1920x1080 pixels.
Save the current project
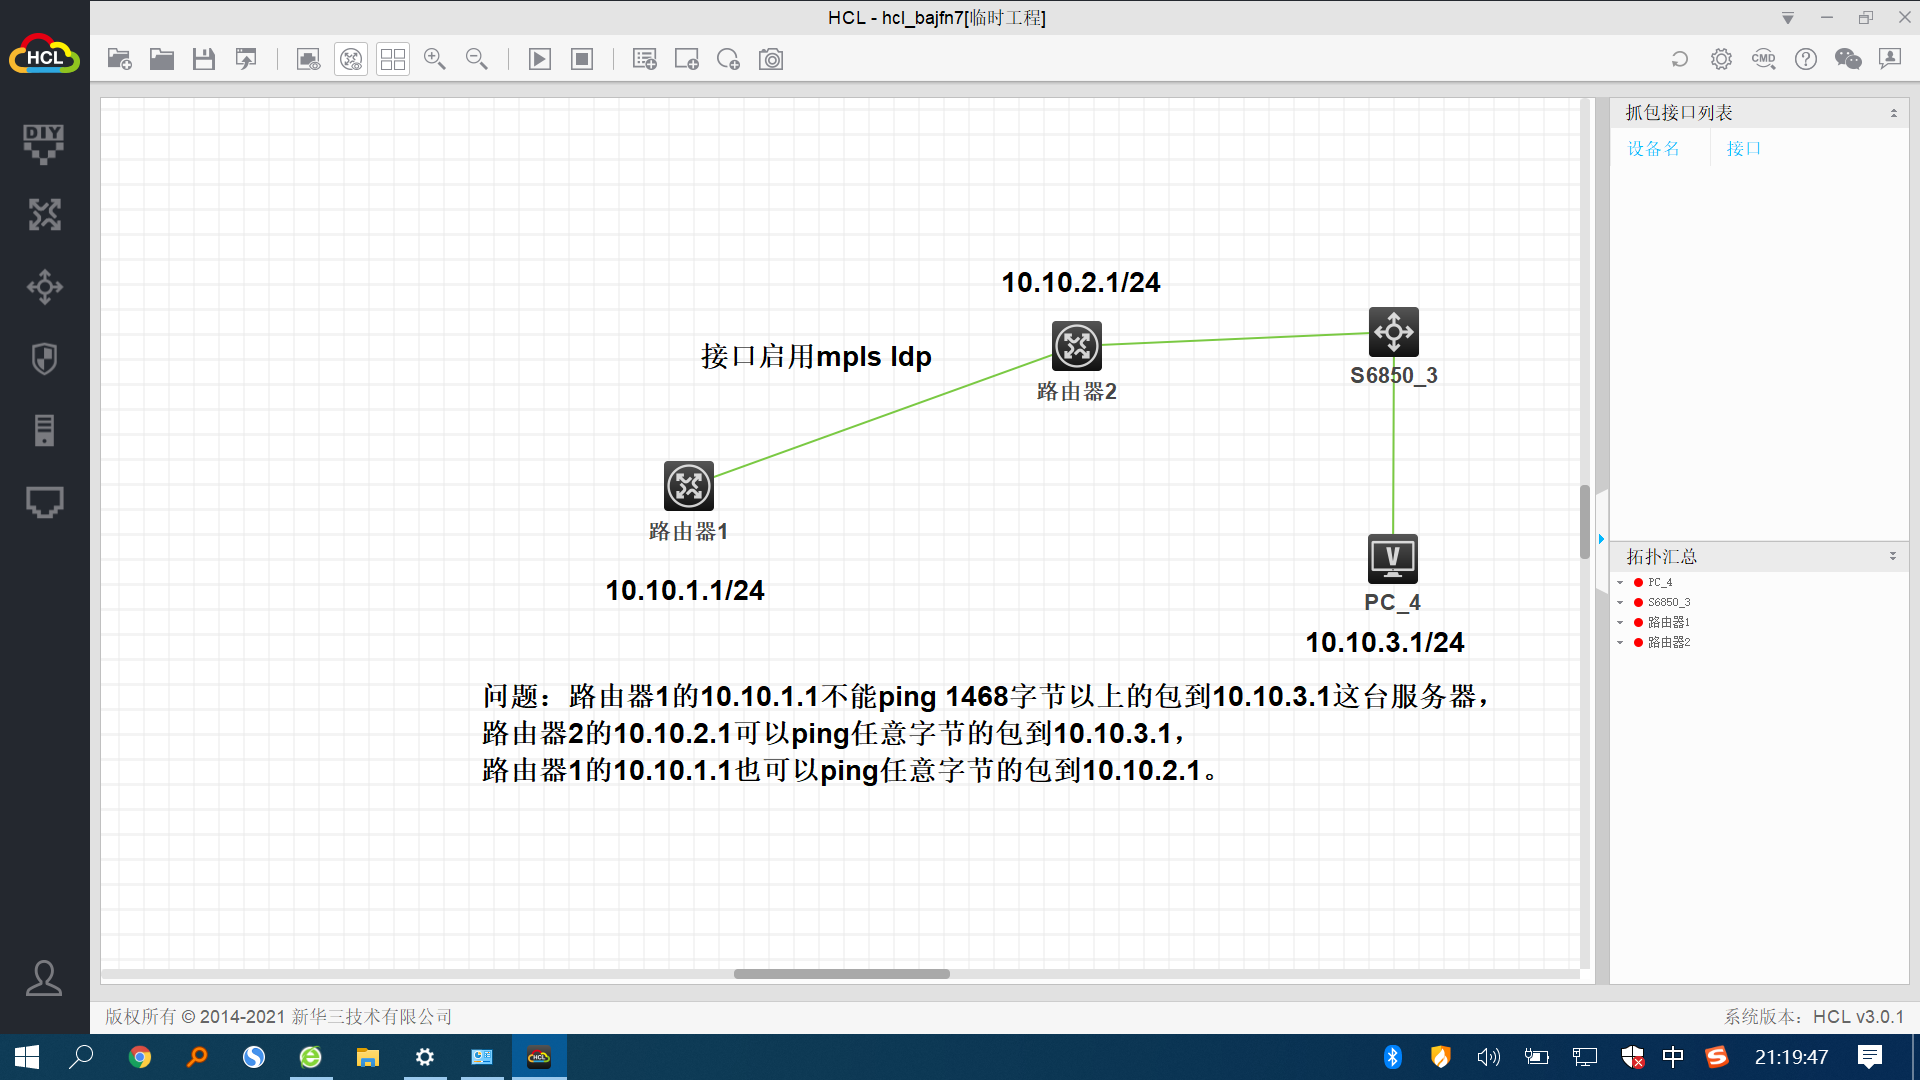pos(204,59)
